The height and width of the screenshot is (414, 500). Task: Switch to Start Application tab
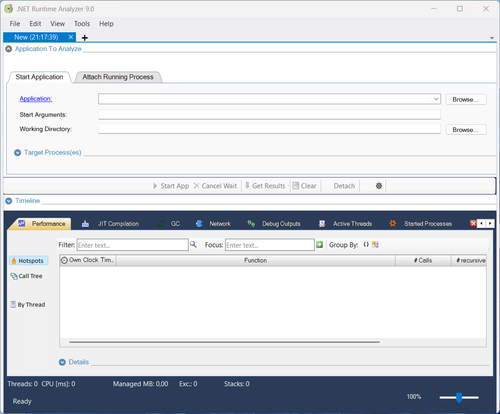tap(39, 77)
